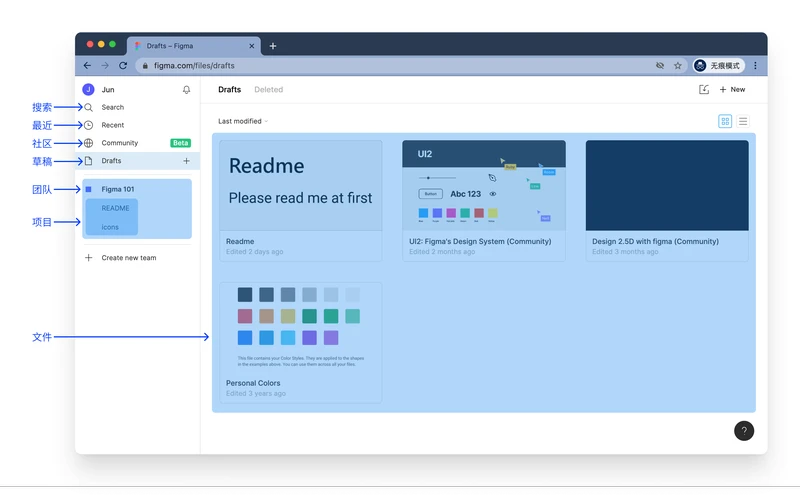The height and width of the screenshot is (500, 800).
Task: Switch to grid view
Action: [725, 121]
